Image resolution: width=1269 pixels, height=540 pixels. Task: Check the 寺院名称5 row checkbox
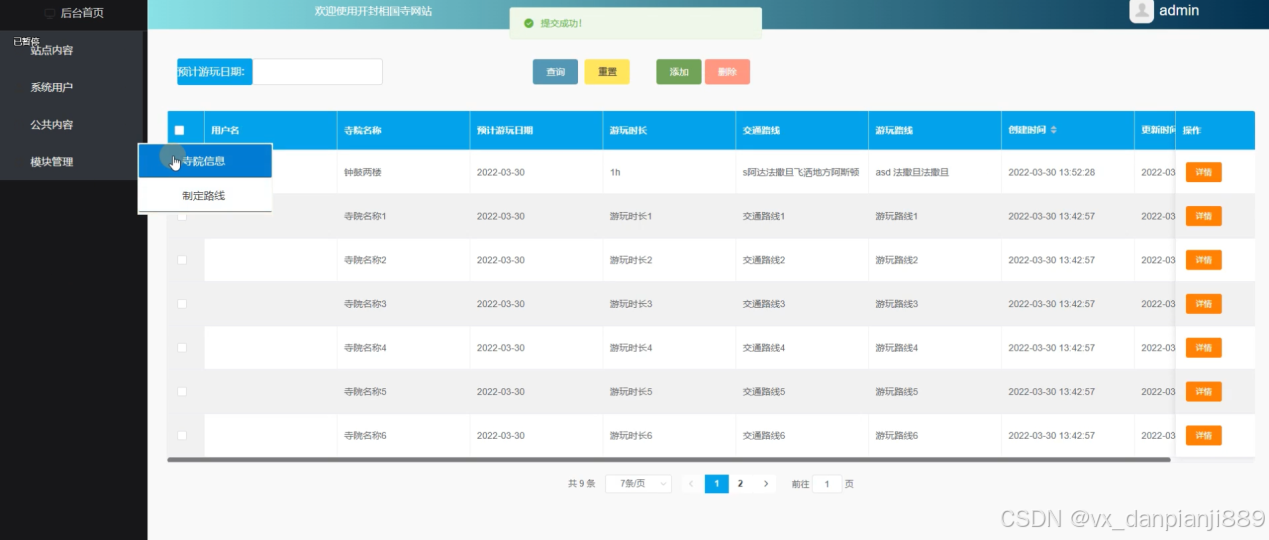tap(182, 392)
